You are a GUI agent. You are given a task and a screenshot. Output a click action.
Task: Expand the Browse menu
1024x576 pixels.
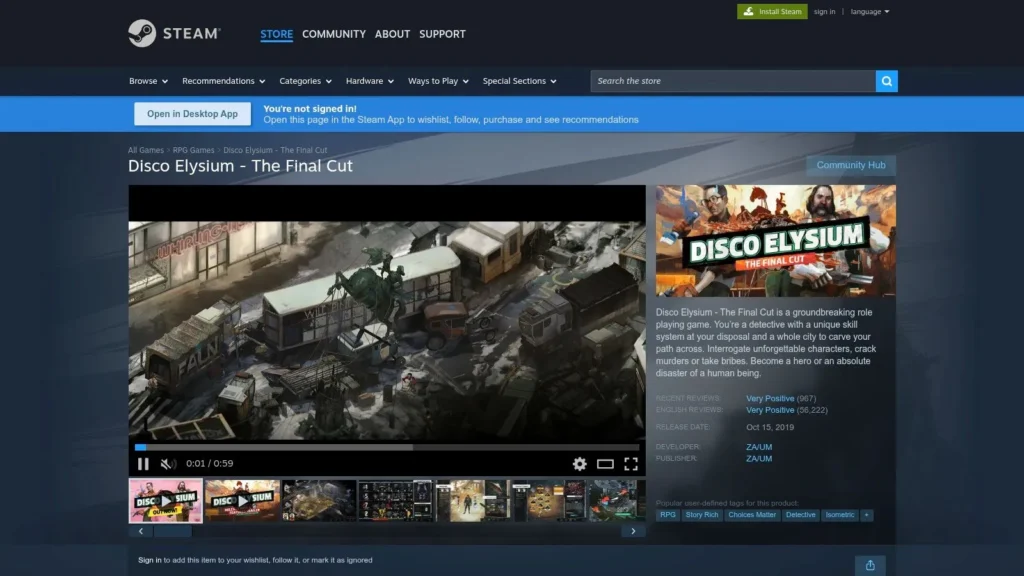(148, 81)
